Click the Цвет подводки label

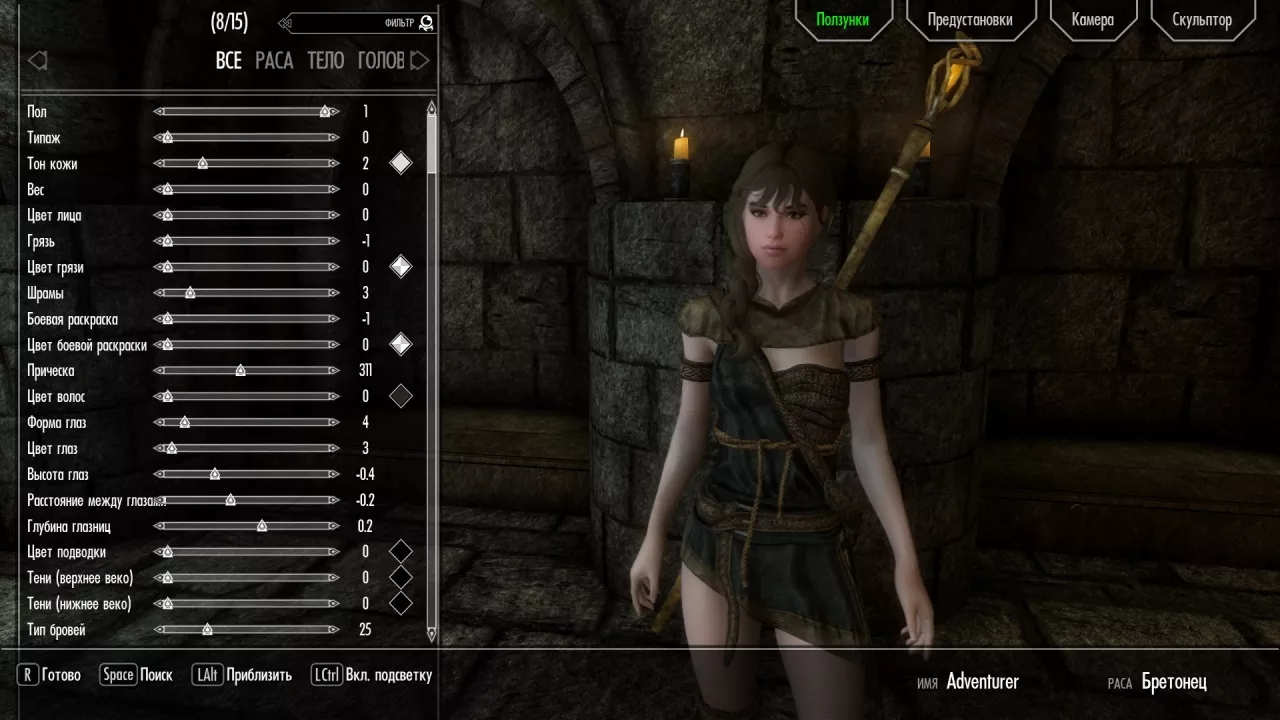[x=66, y=552]
